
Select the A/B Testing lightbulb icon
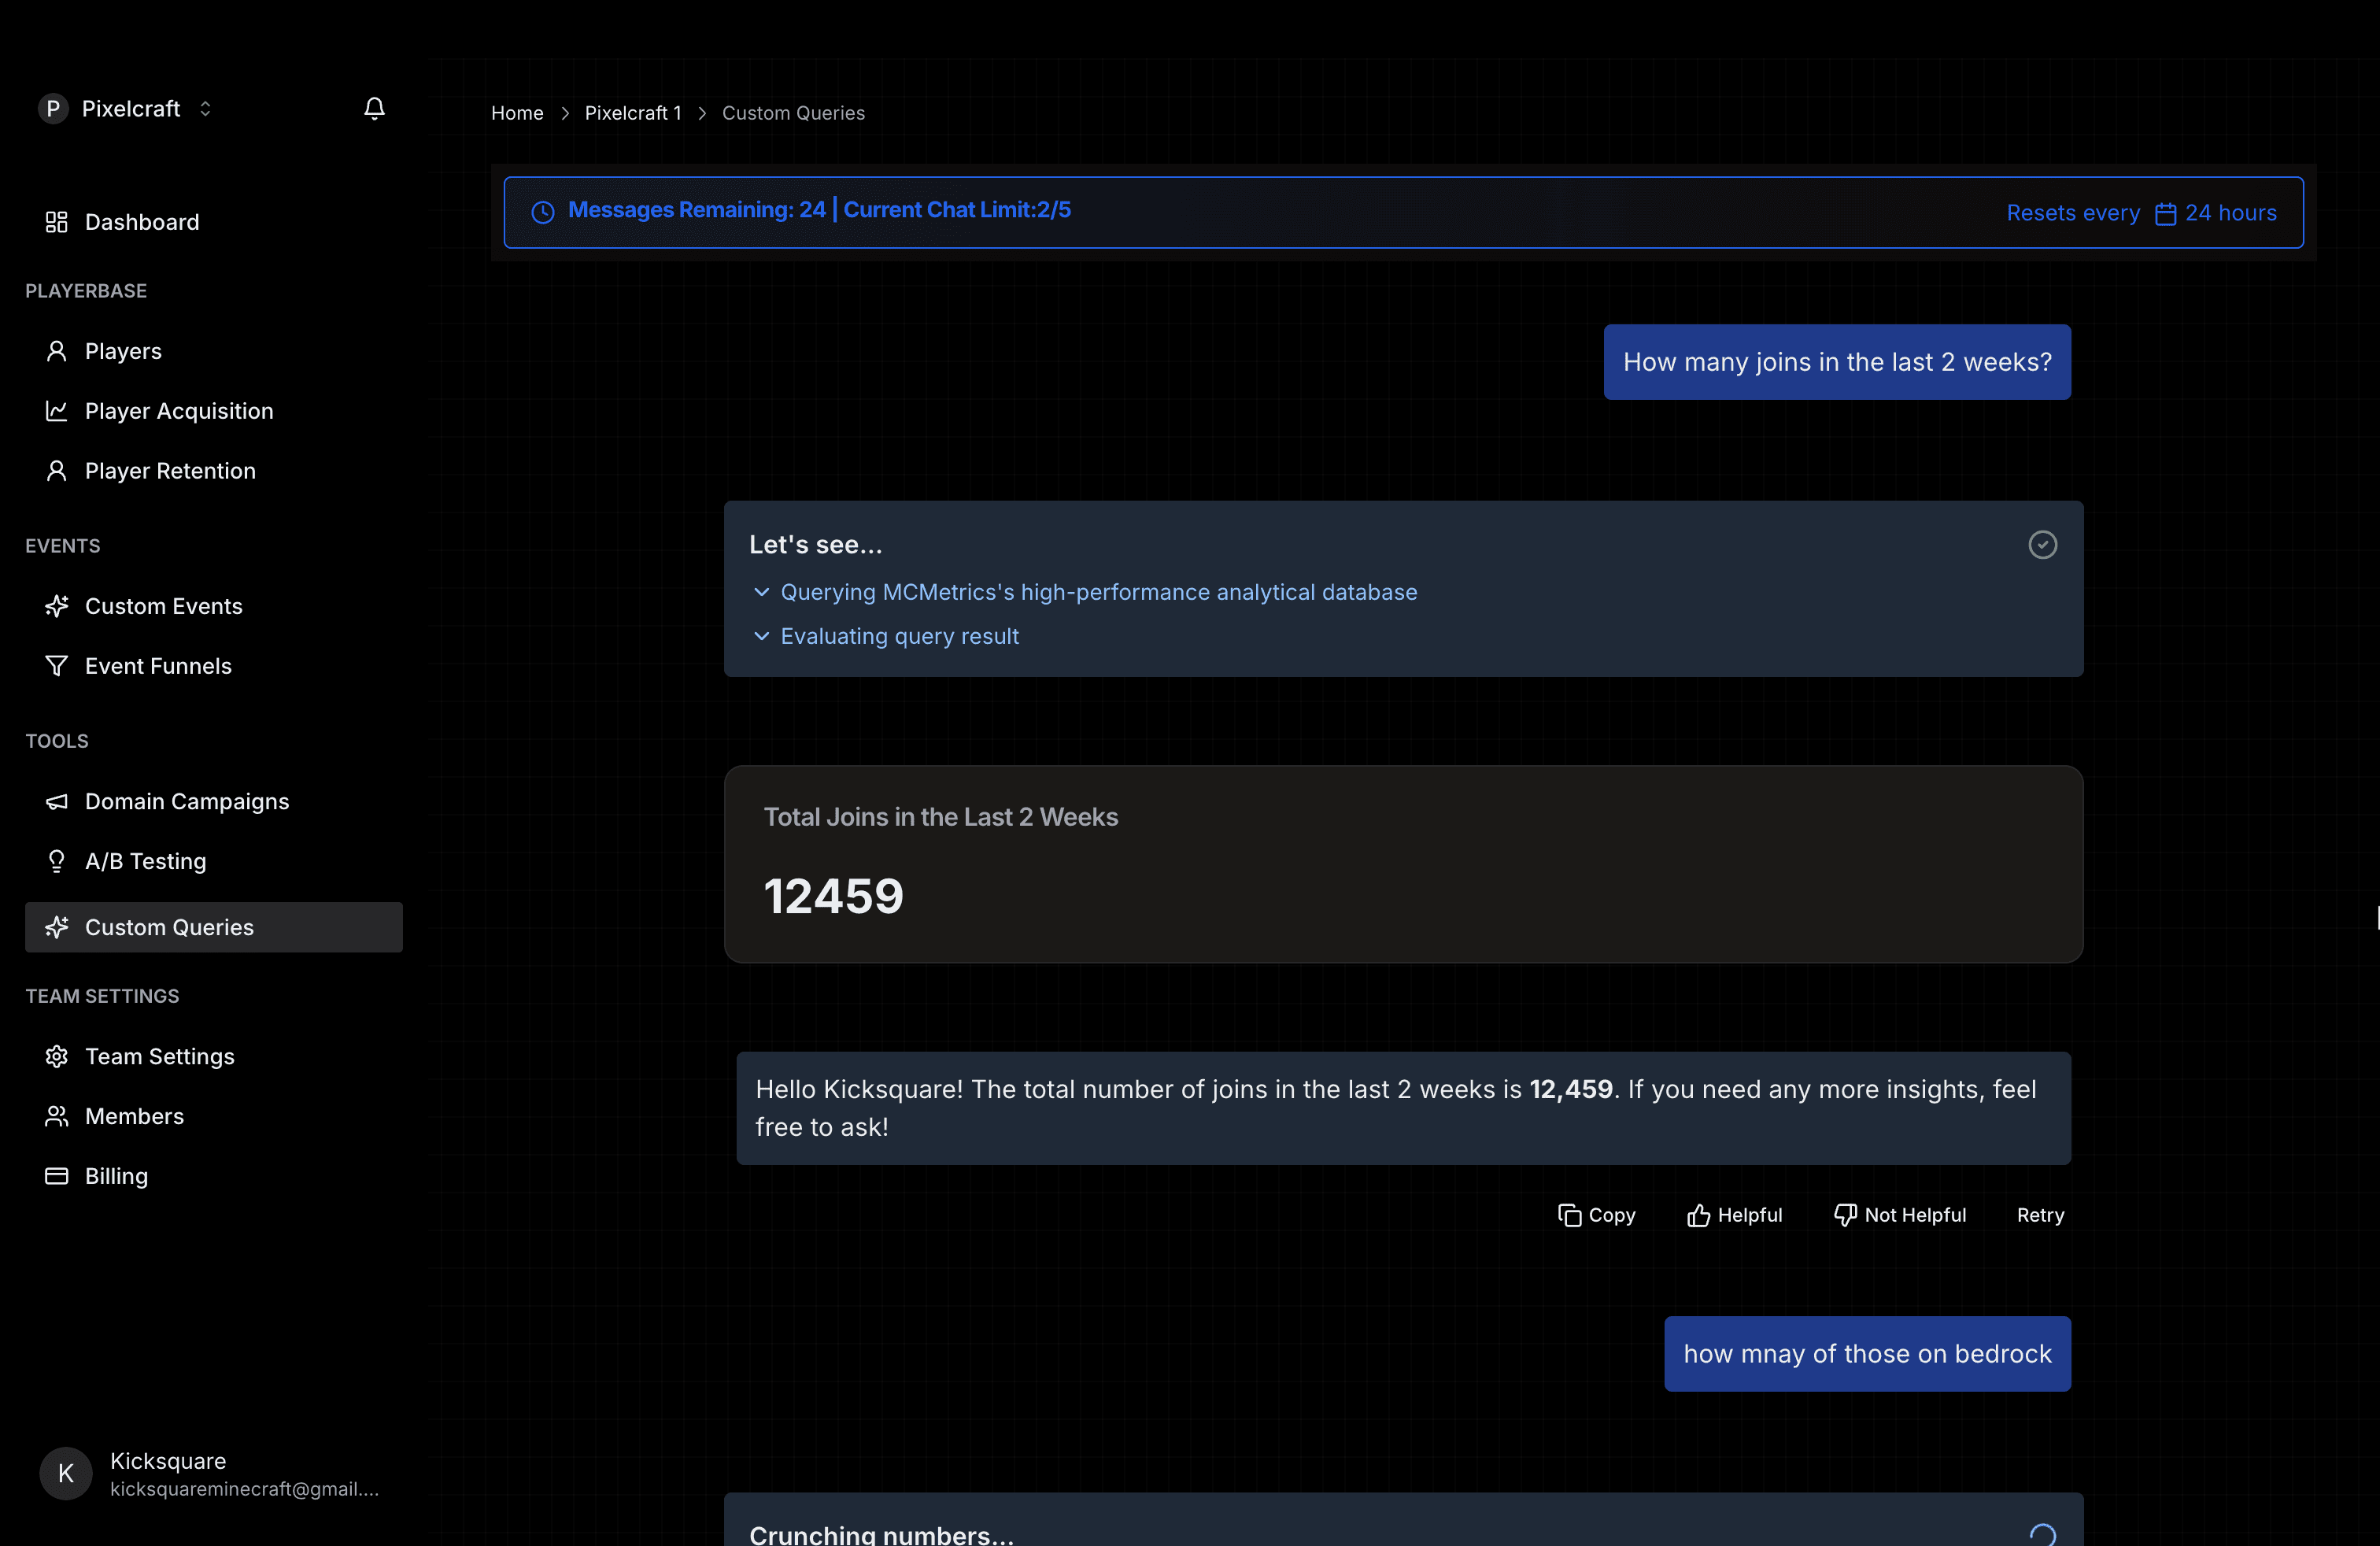coord(56,861)
